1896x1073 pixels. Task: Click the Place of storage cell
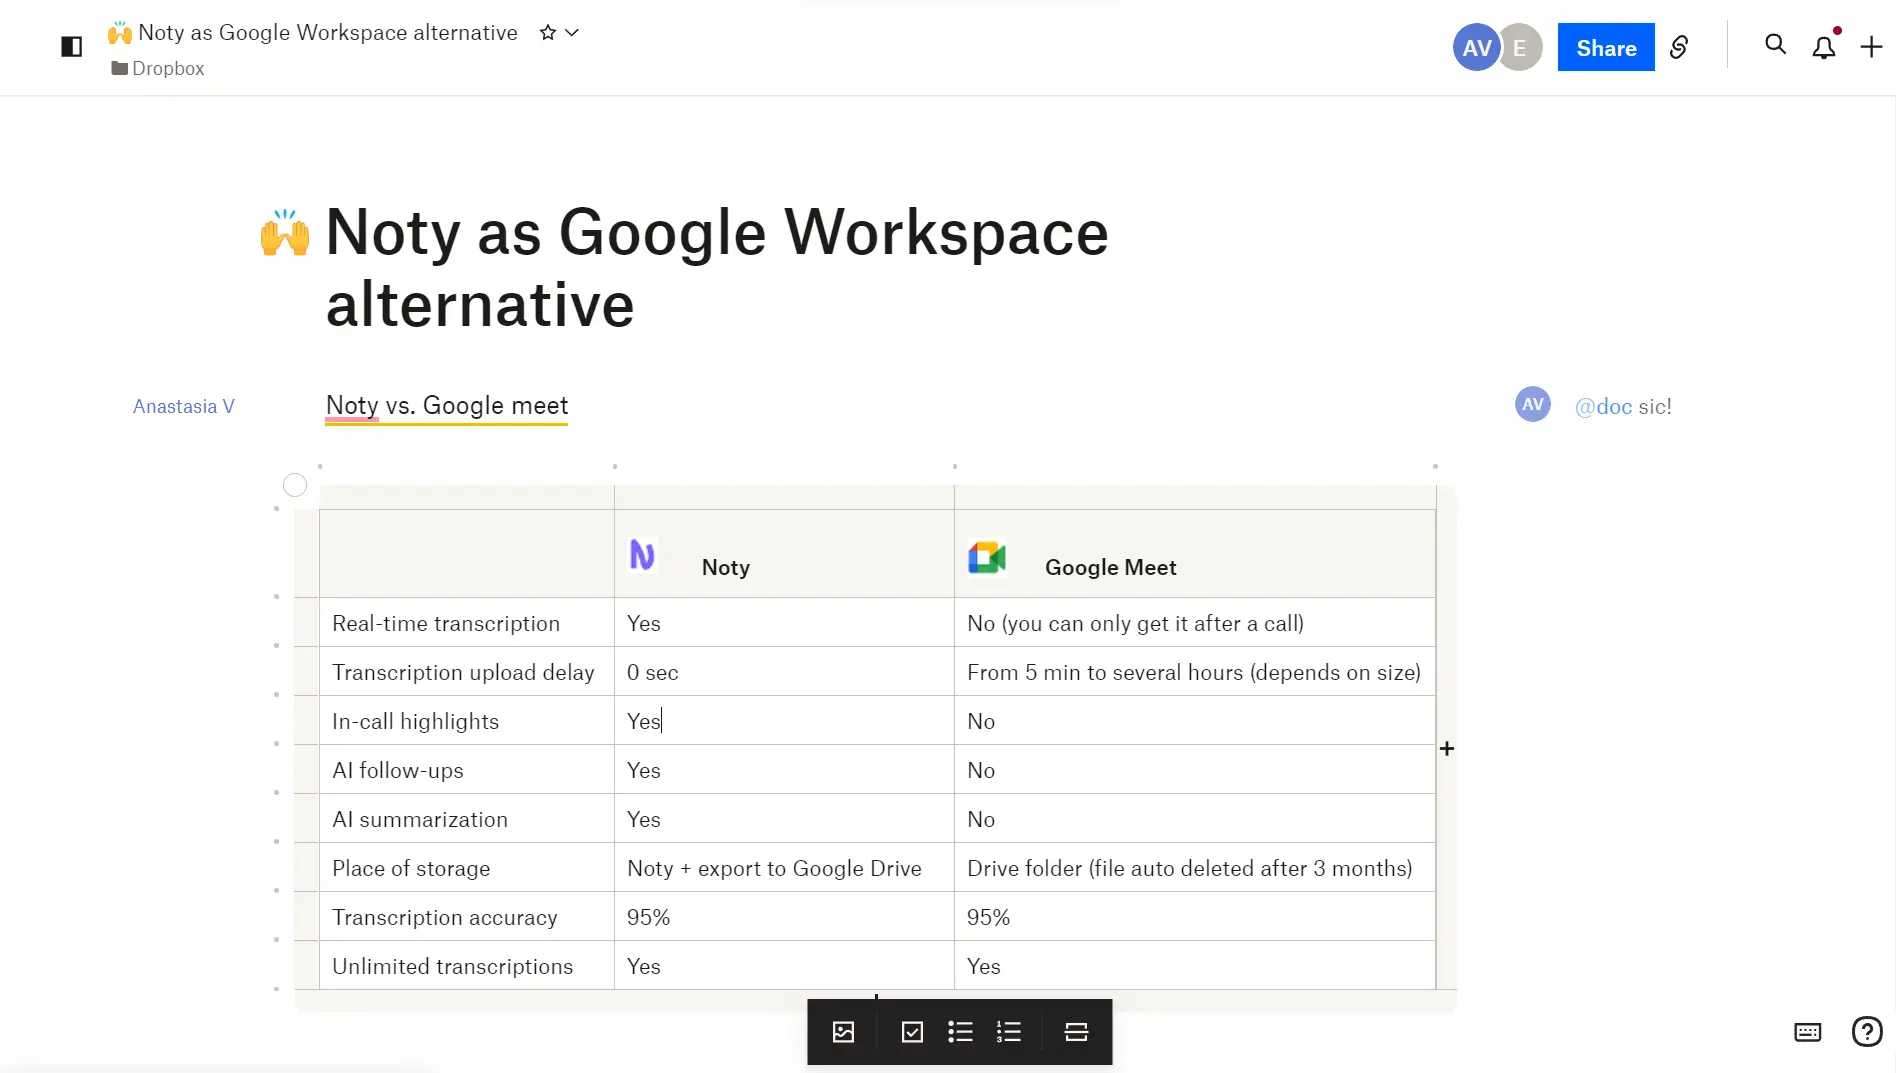click(x=466, y=868)
